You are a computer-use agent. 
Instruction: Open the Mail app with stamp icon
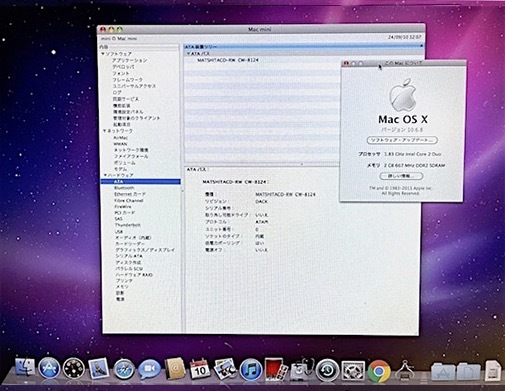click(x=98, y=369)
